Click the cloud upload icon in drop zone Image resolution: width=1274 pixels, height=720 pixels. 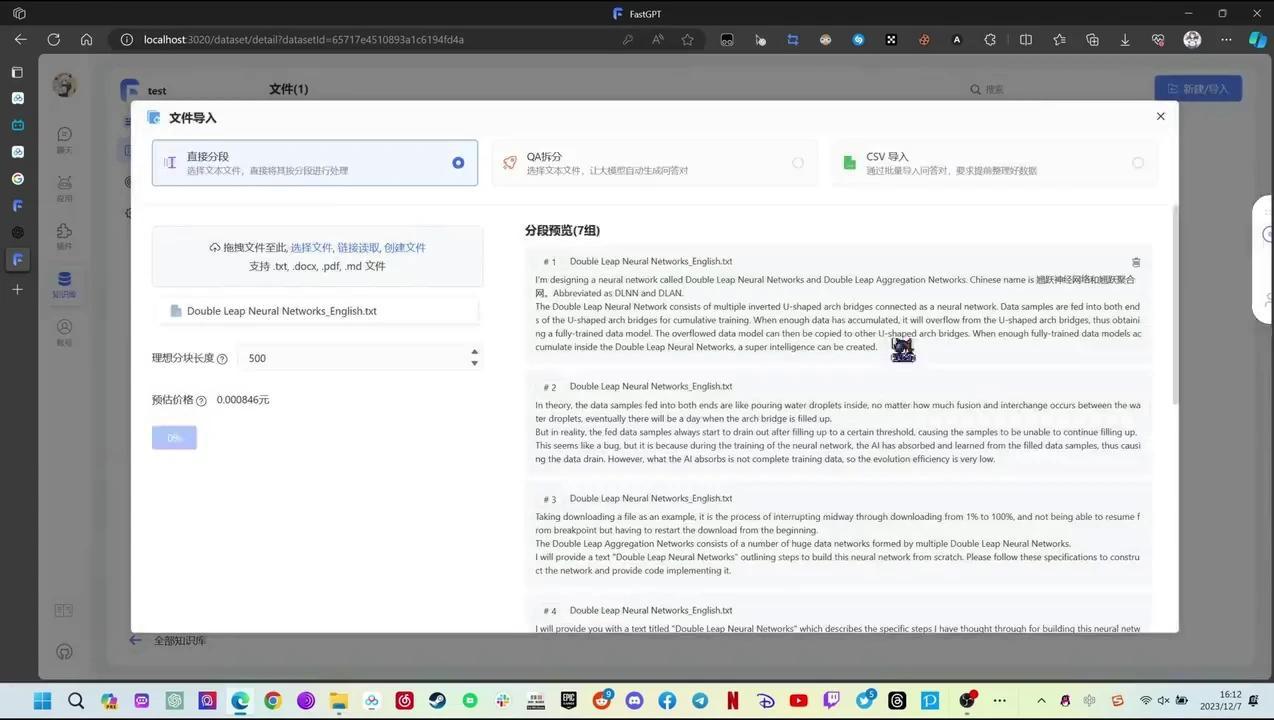(215, 247)
